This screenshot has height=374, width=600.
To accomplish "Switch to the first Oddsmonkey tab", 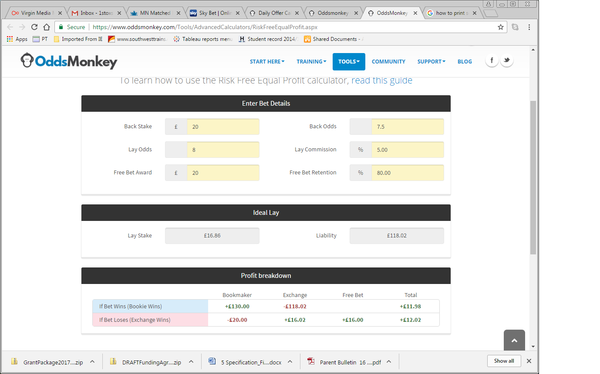I will point(332,13).
